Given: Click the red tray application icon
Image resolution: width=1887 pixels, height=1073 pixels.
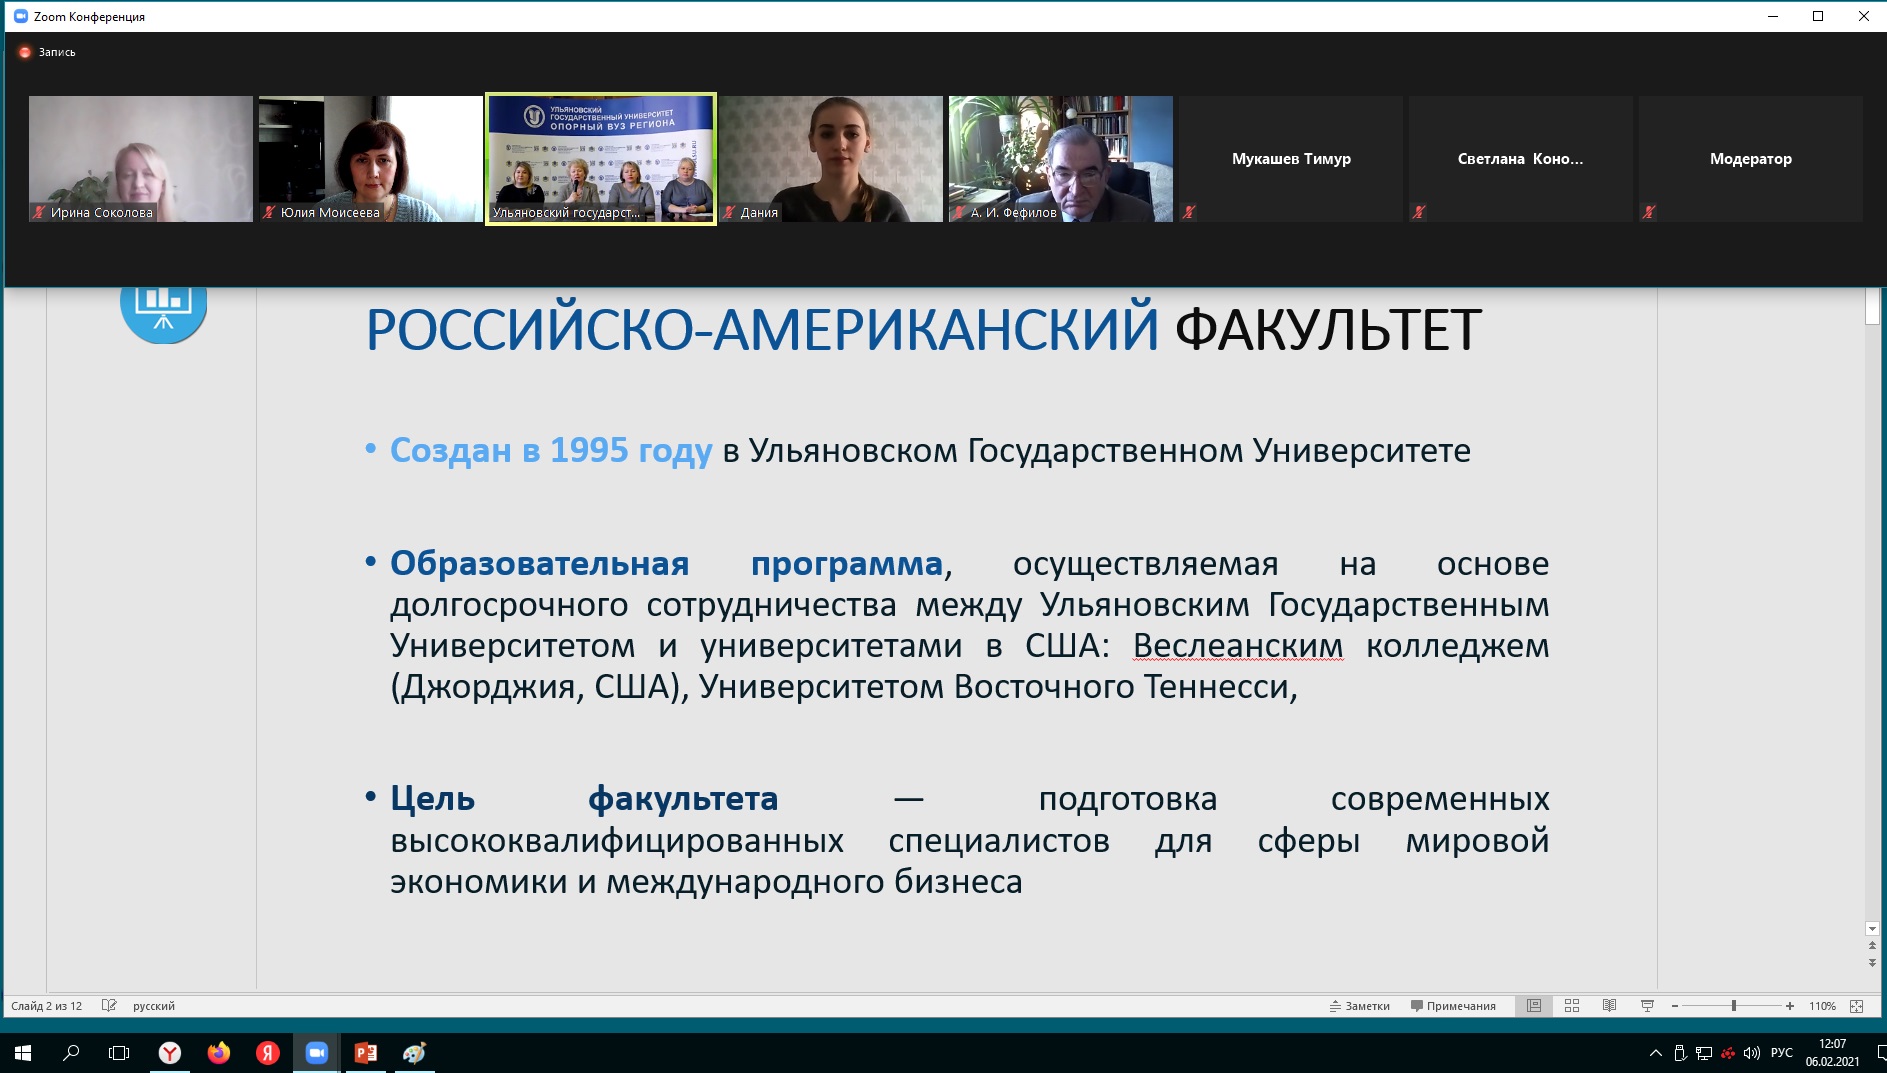Looking at the screenshot, I should 1728,1053.
